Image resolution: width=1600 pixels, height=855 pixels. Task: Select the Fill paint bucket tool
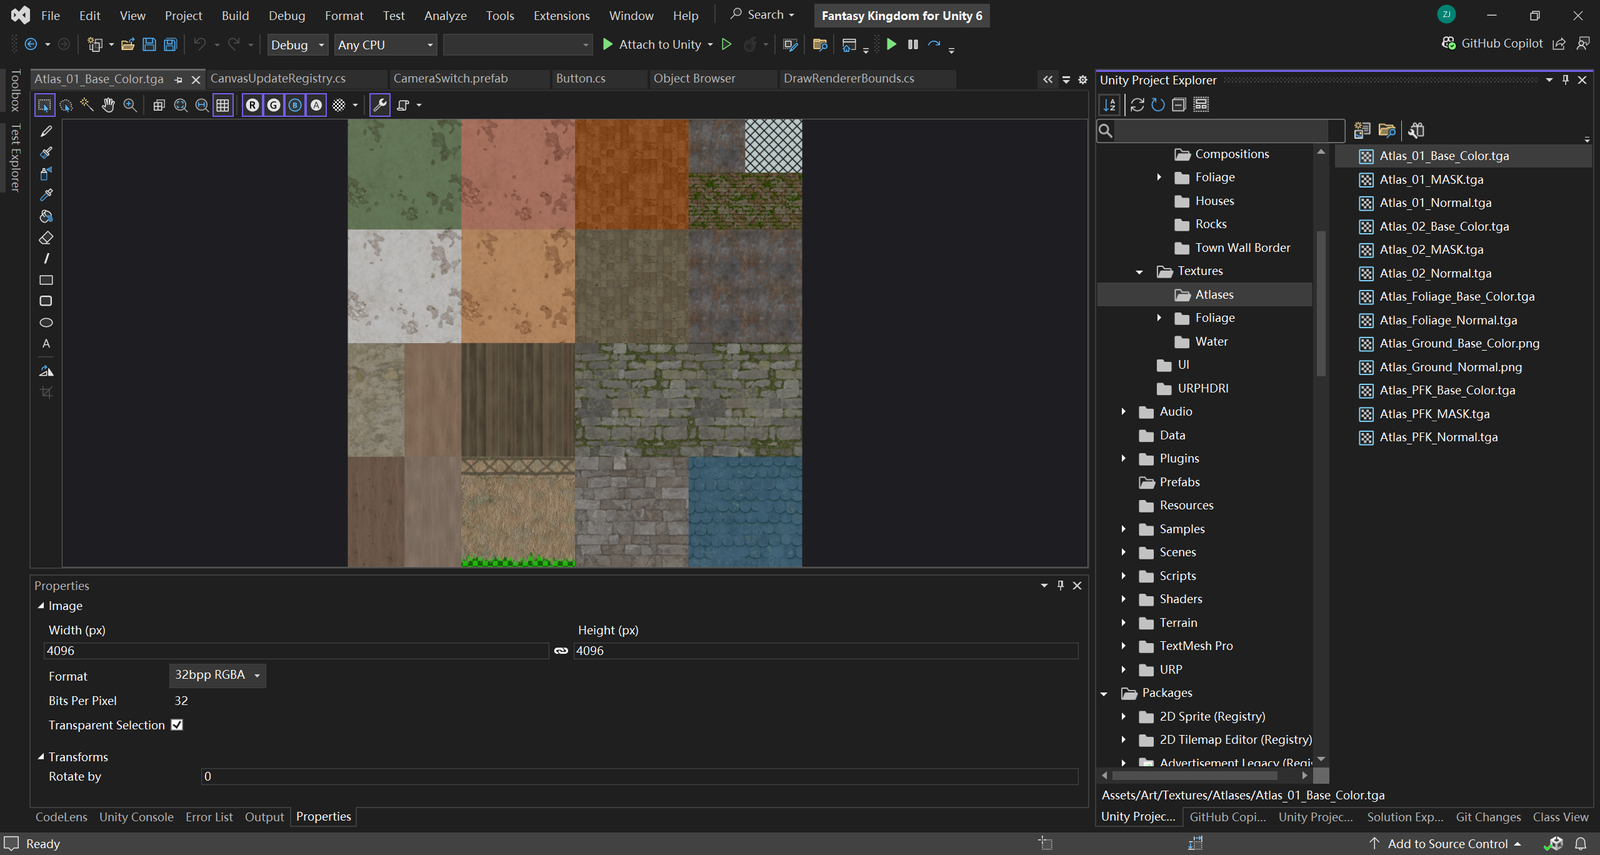46,216
